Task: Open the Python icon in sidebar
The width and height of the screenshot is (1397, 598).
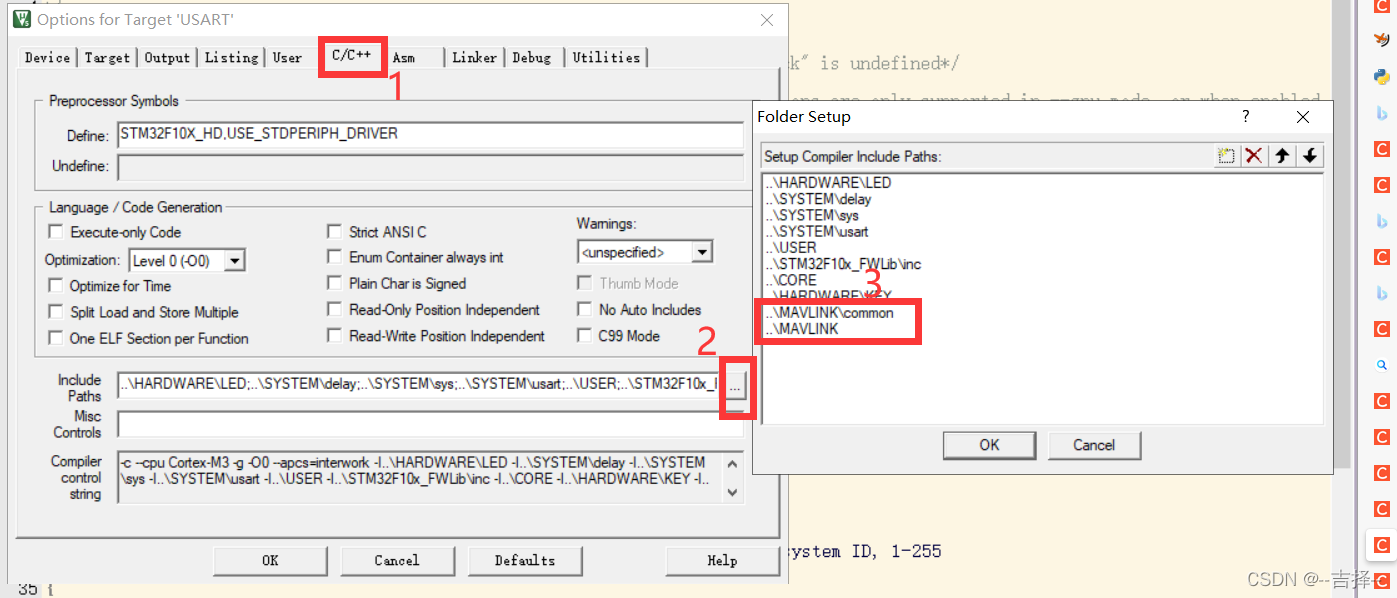Action: point(1382,77)
